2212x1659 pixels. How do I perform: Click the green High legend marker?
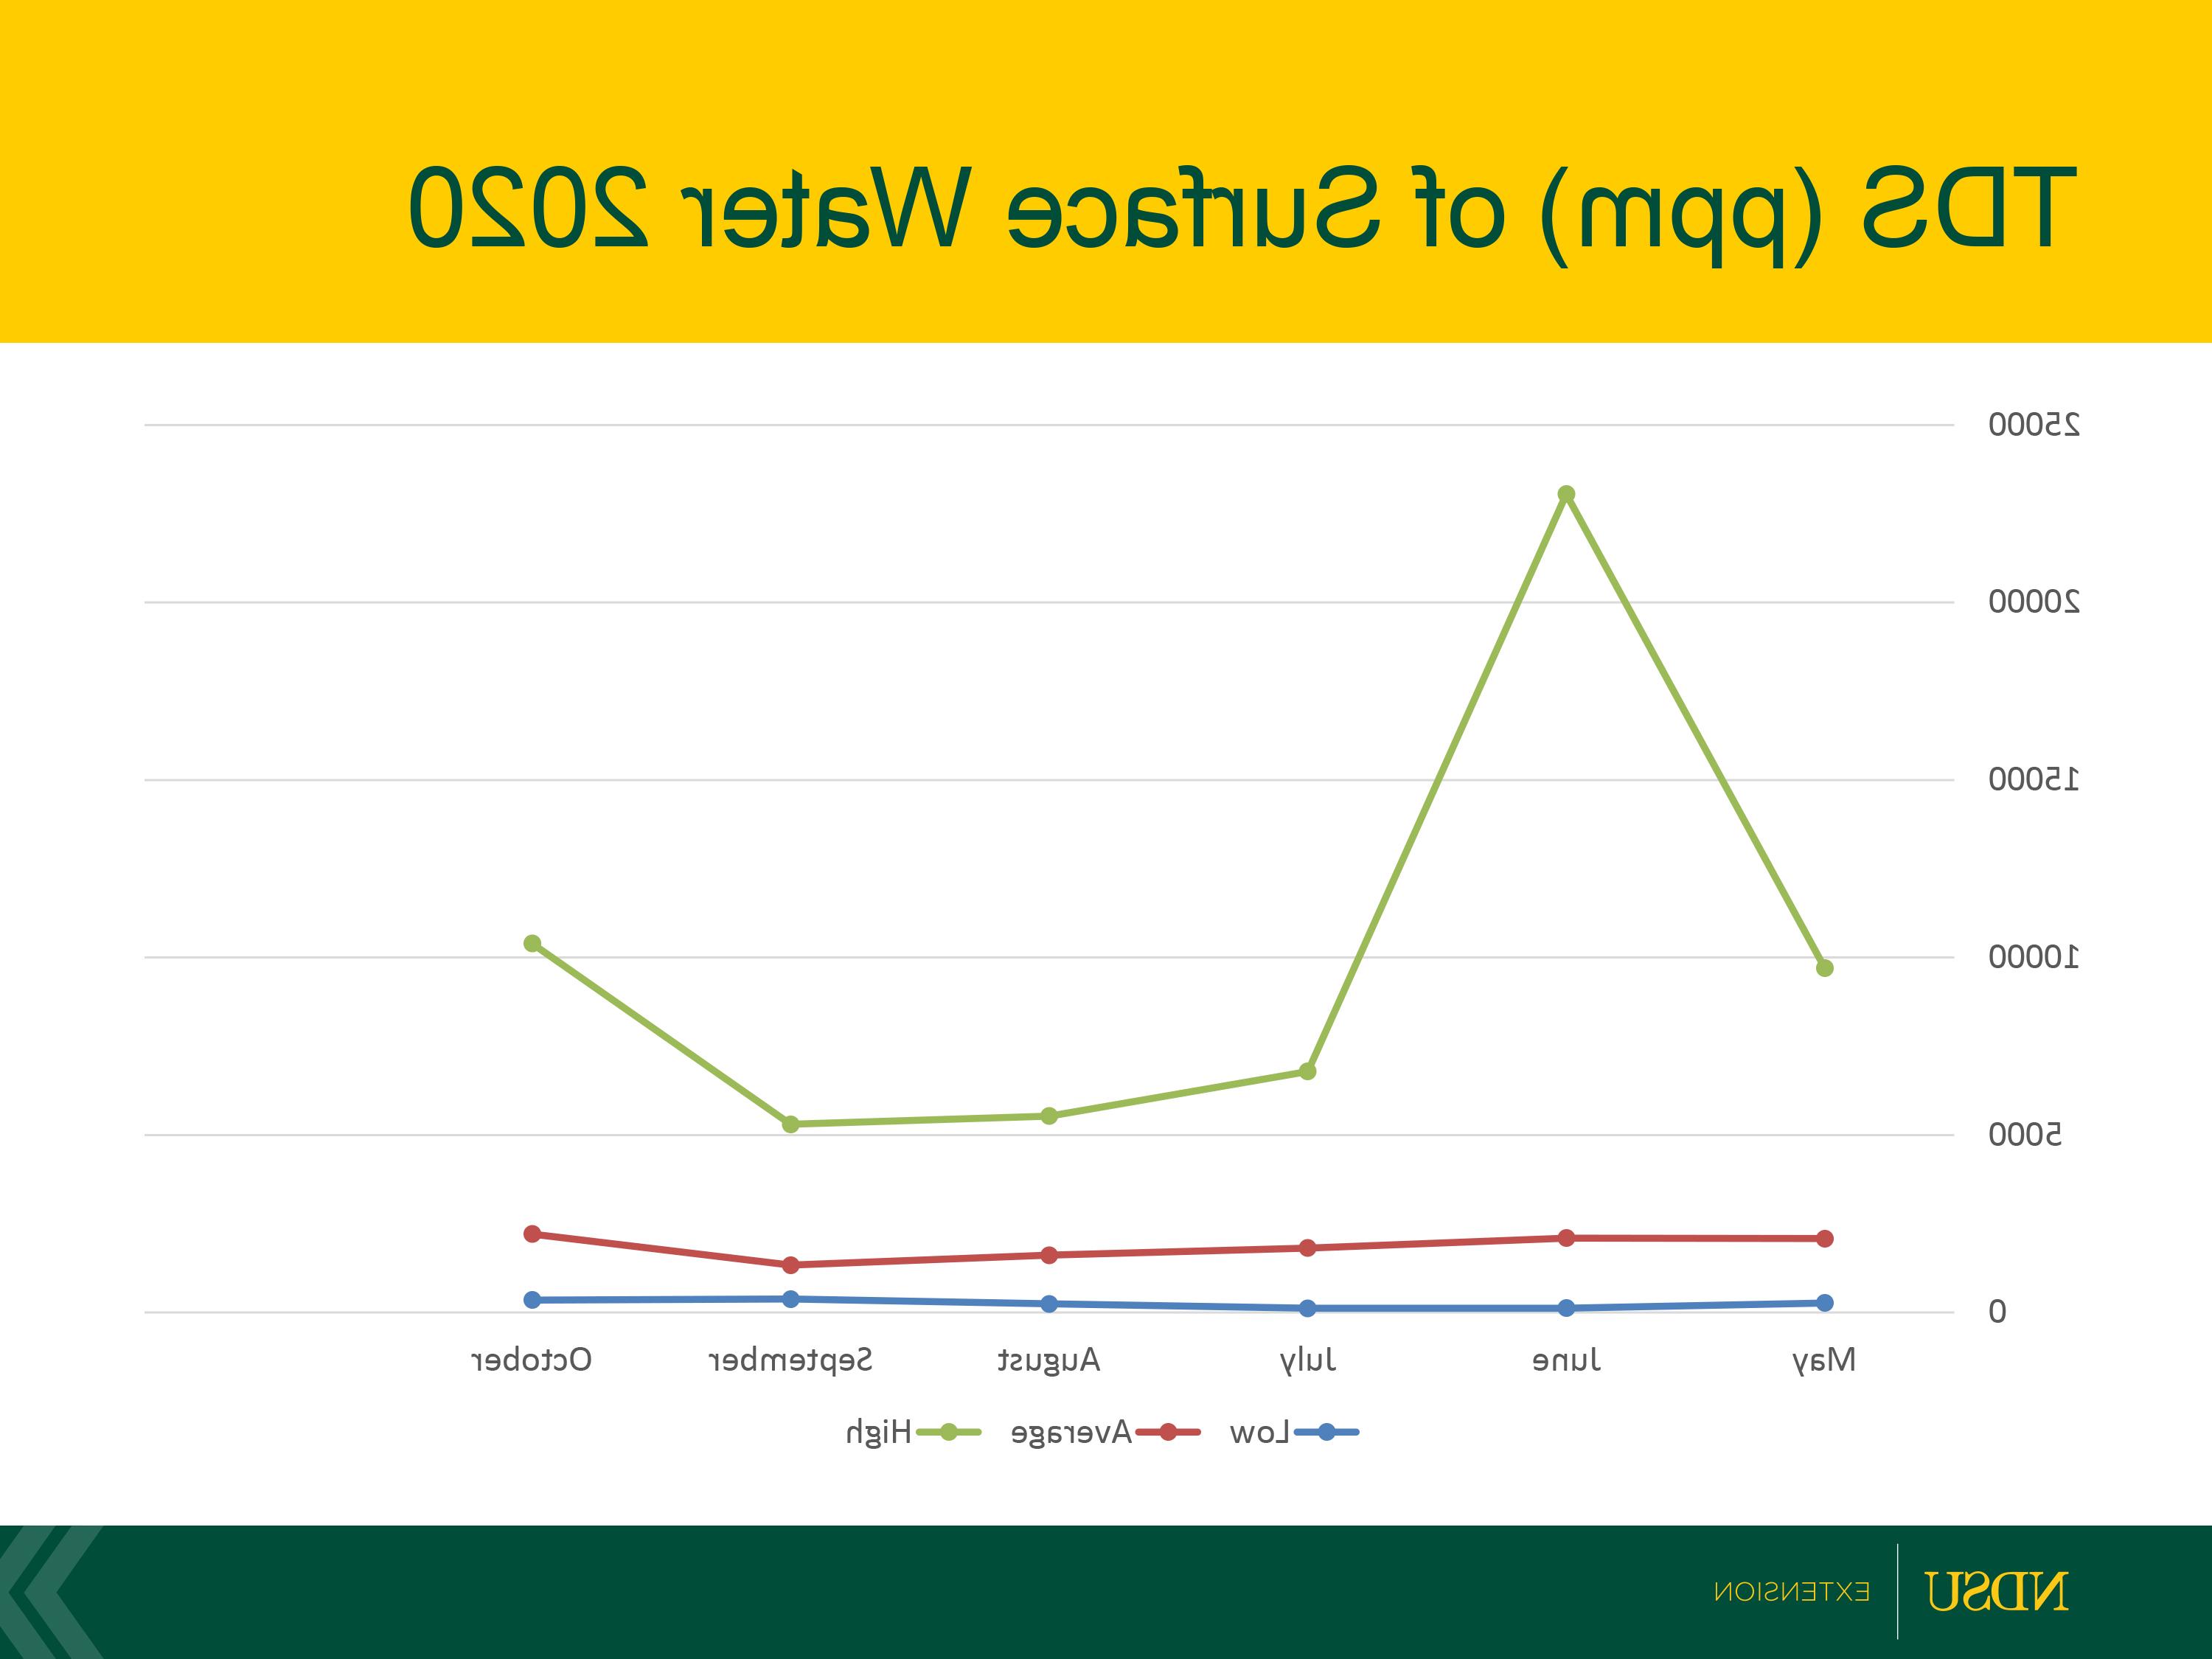(x=948, y=1433)
